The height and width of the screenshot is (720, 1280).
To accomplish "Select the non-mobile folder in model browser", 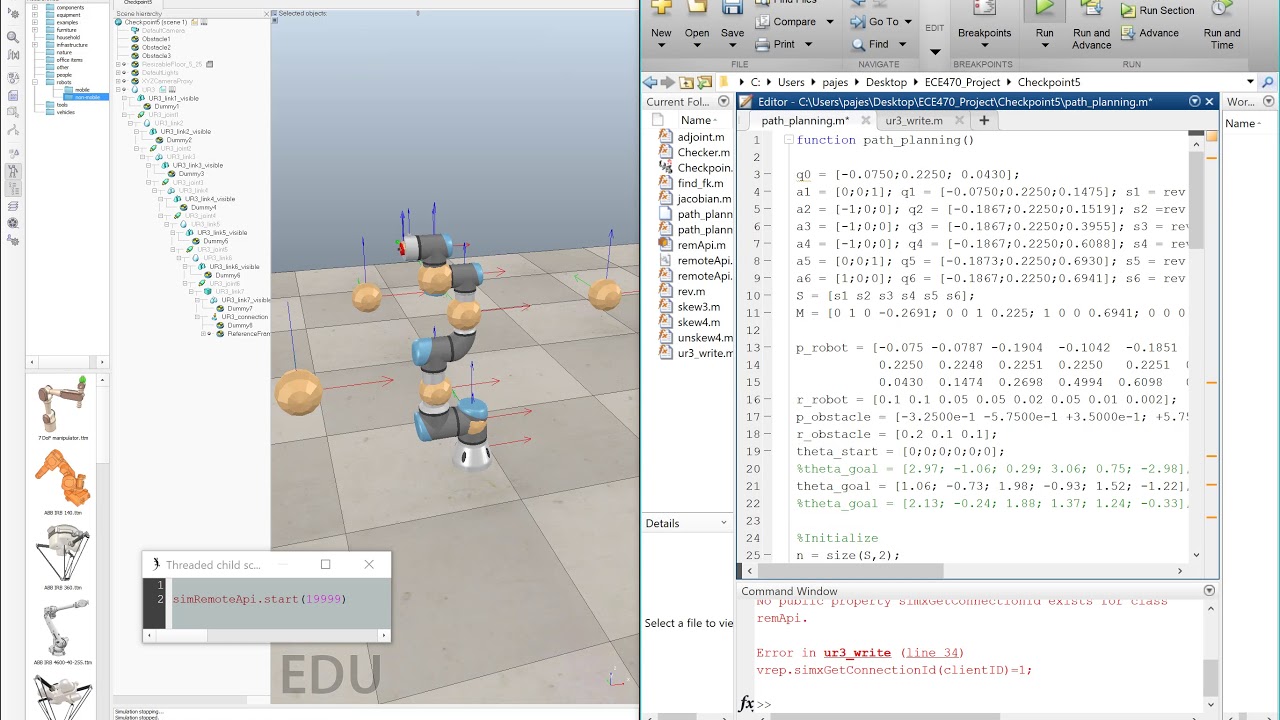I will pyautogui.click(x=87, y=97).
